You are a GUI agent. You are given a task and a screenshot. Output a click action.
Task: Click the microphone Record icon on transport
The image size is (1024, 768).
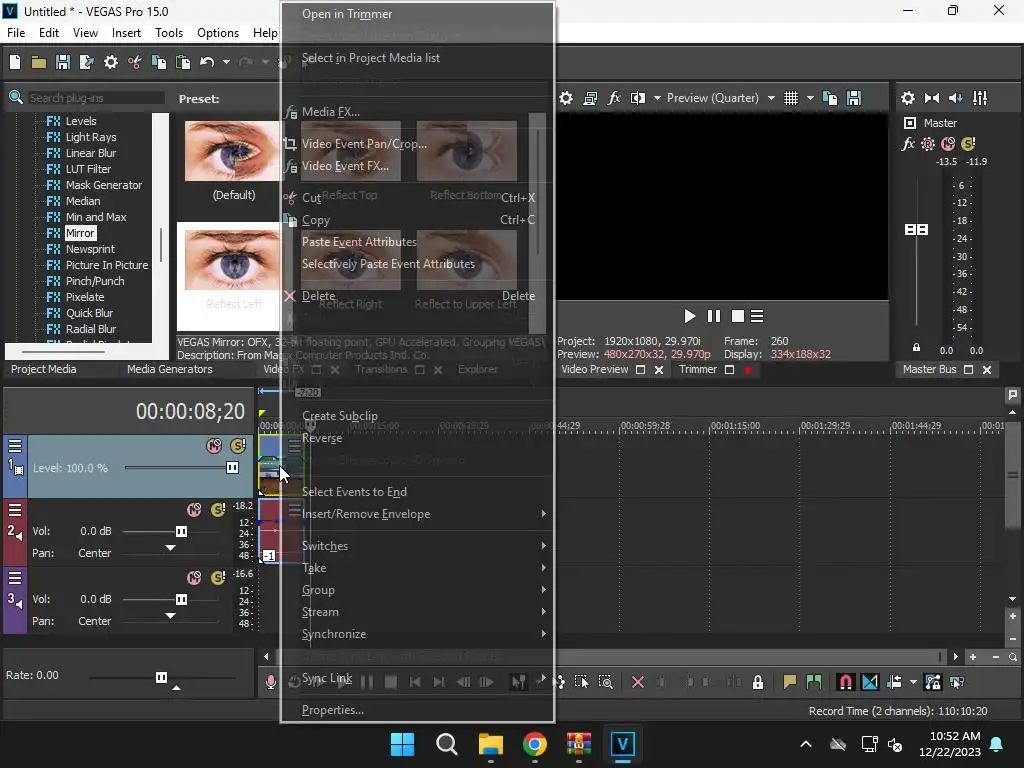[x=271, y=682]
